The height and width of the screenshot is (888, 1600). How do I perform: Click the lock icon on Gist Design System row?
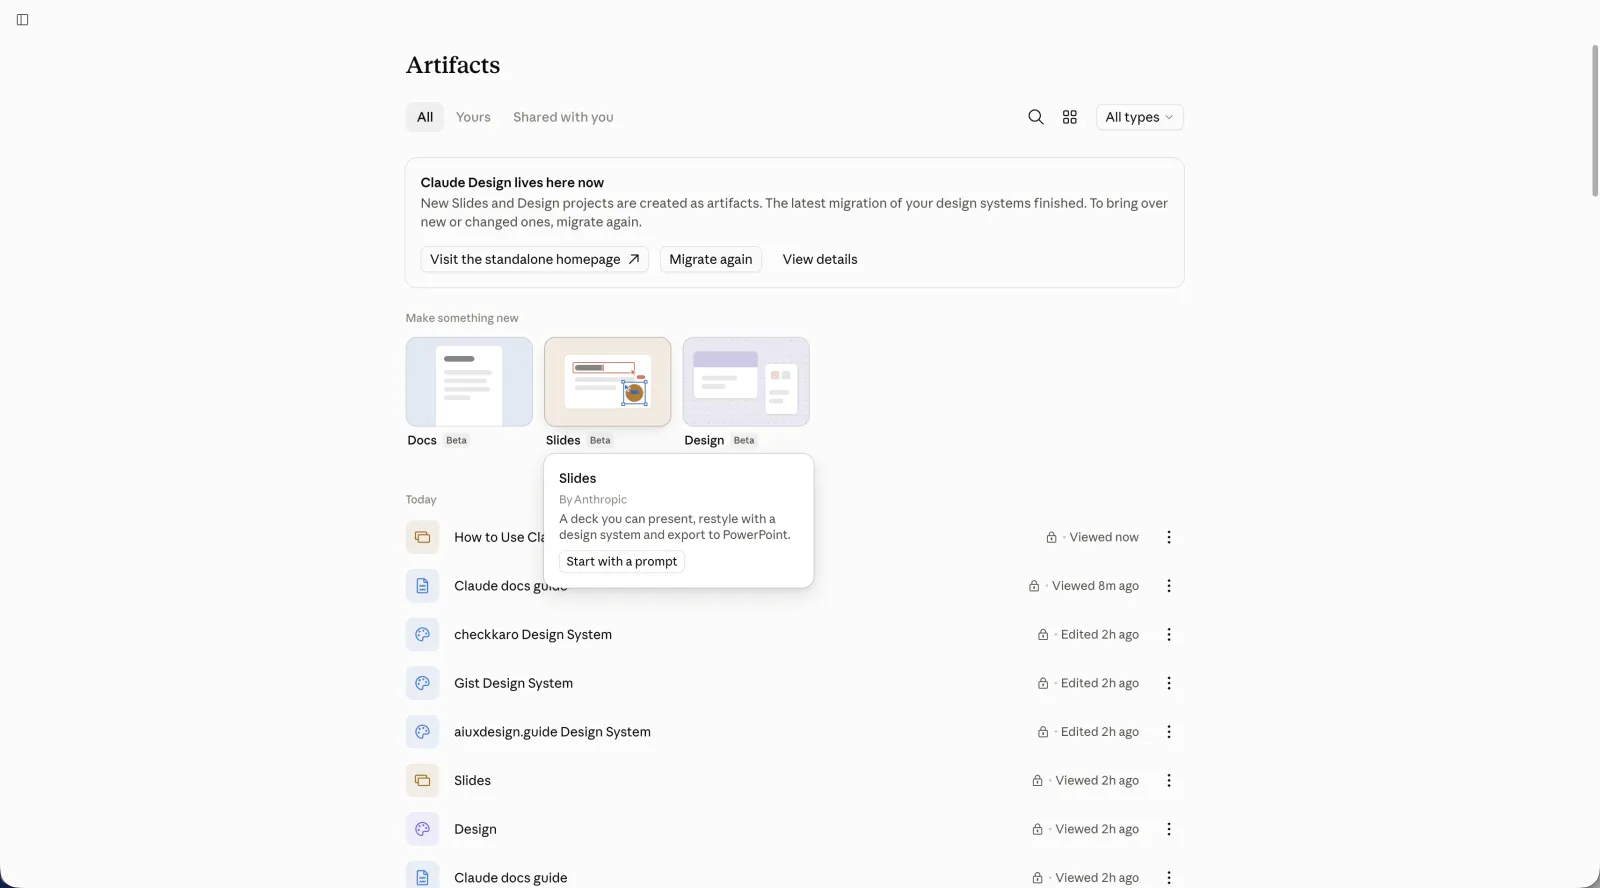coord(1043,683)
